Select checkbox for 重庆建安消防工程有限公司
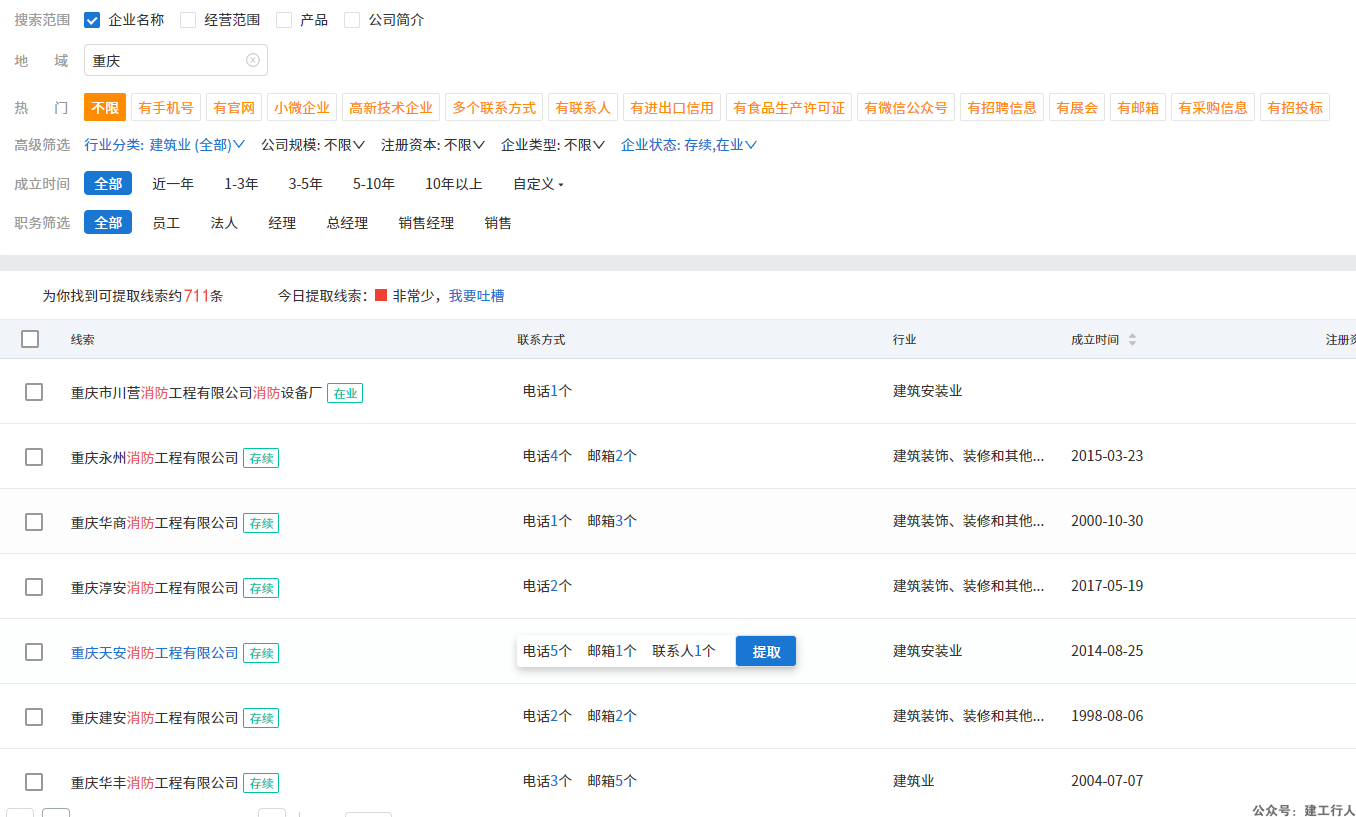Image resolution: width=1356 pixels, height=817 pixels. 34,717
